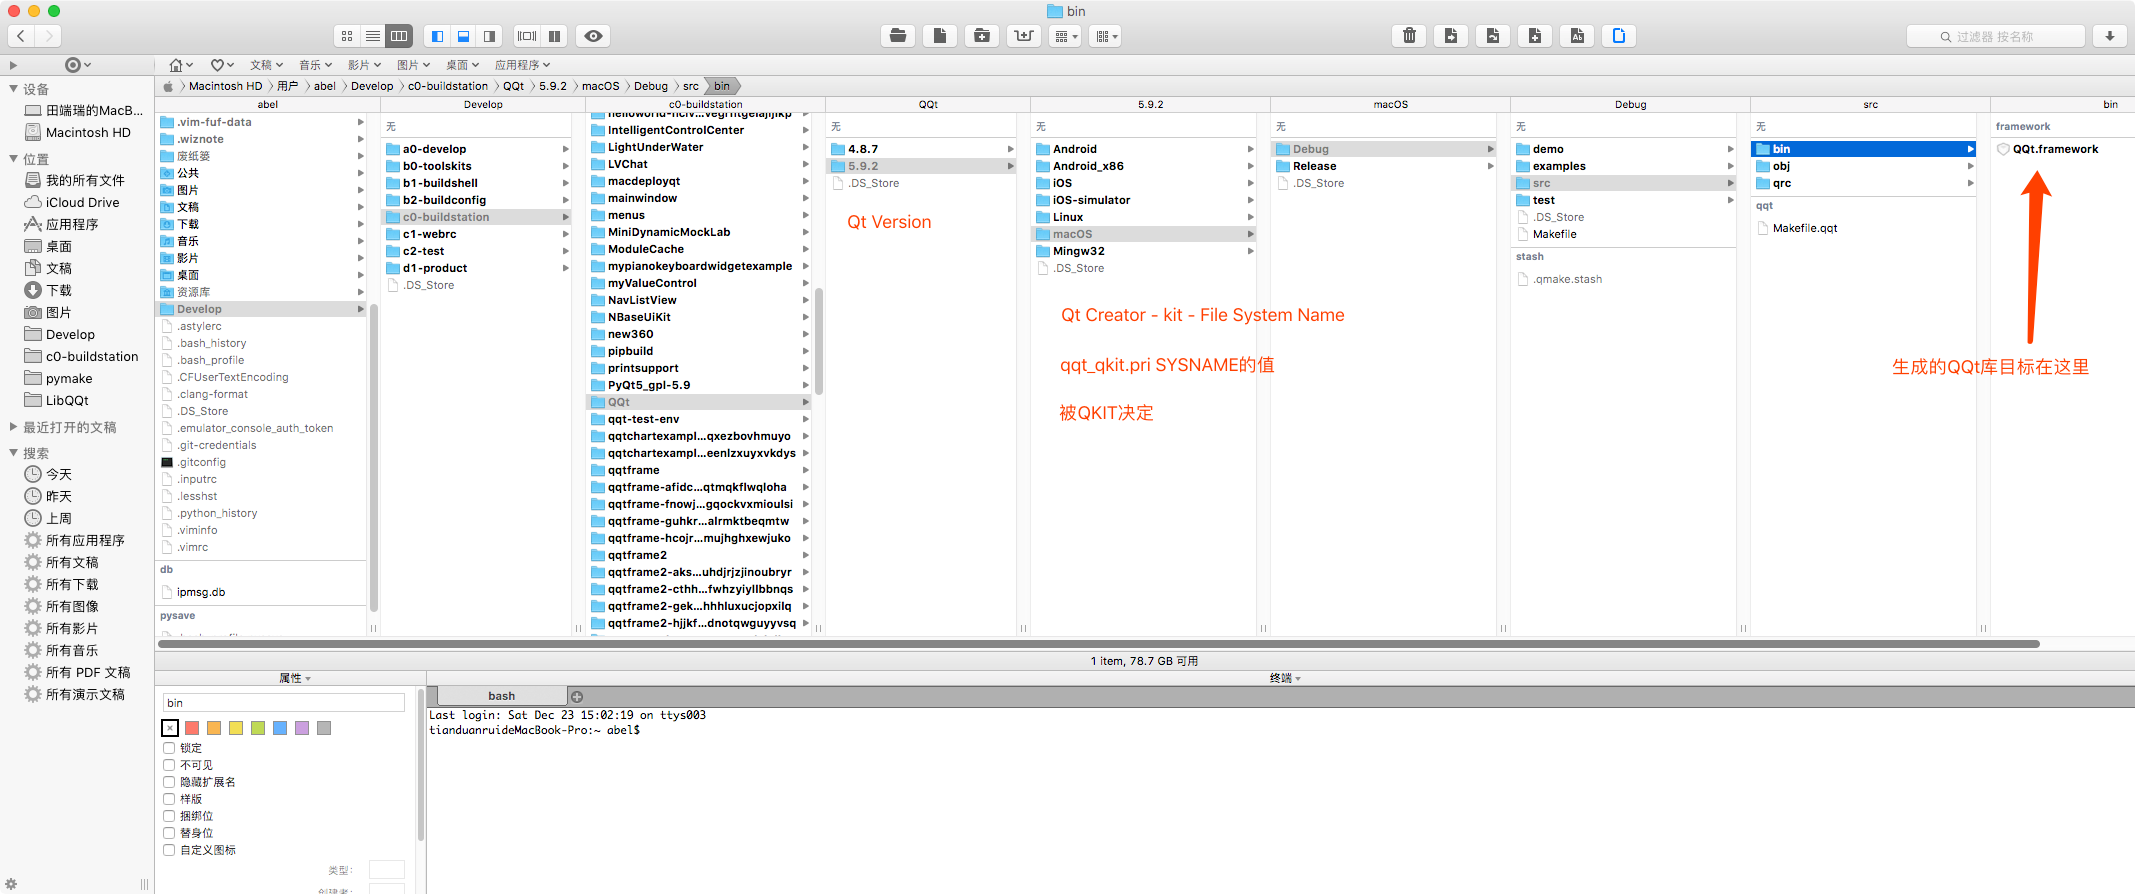Screen dimensions: 2135x894
Task: Collapse the 搜索 sidebar section
Action: 13,453
